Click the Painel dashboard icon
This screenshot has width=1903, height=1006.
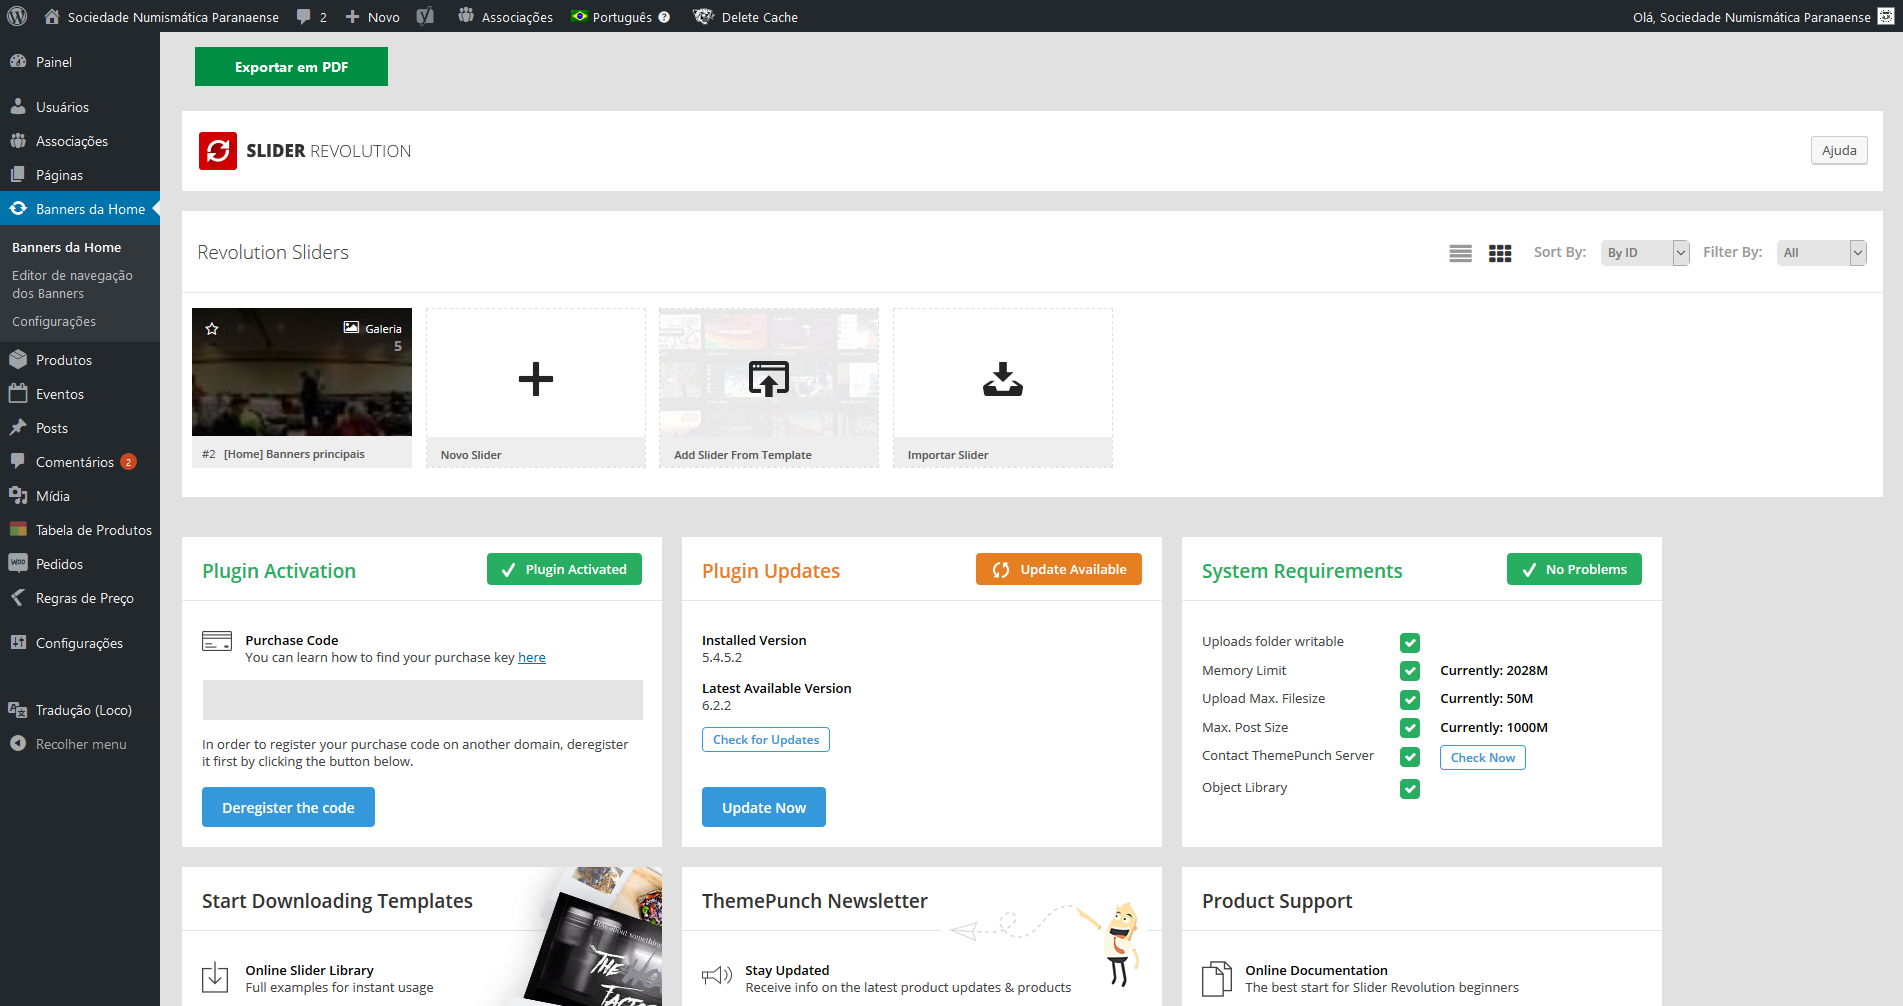click(18, 61)
